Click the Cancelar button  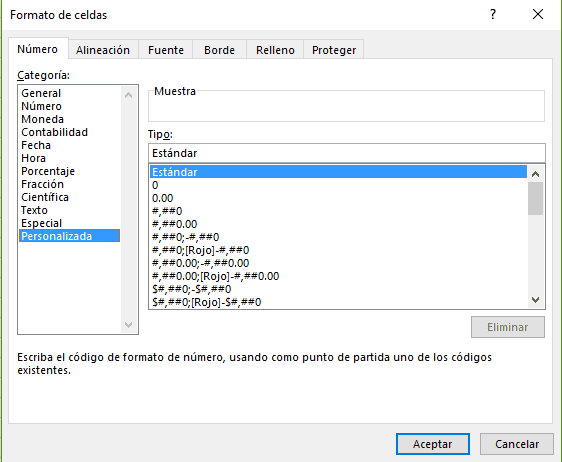pyautogui.click(x=517, y=444)
